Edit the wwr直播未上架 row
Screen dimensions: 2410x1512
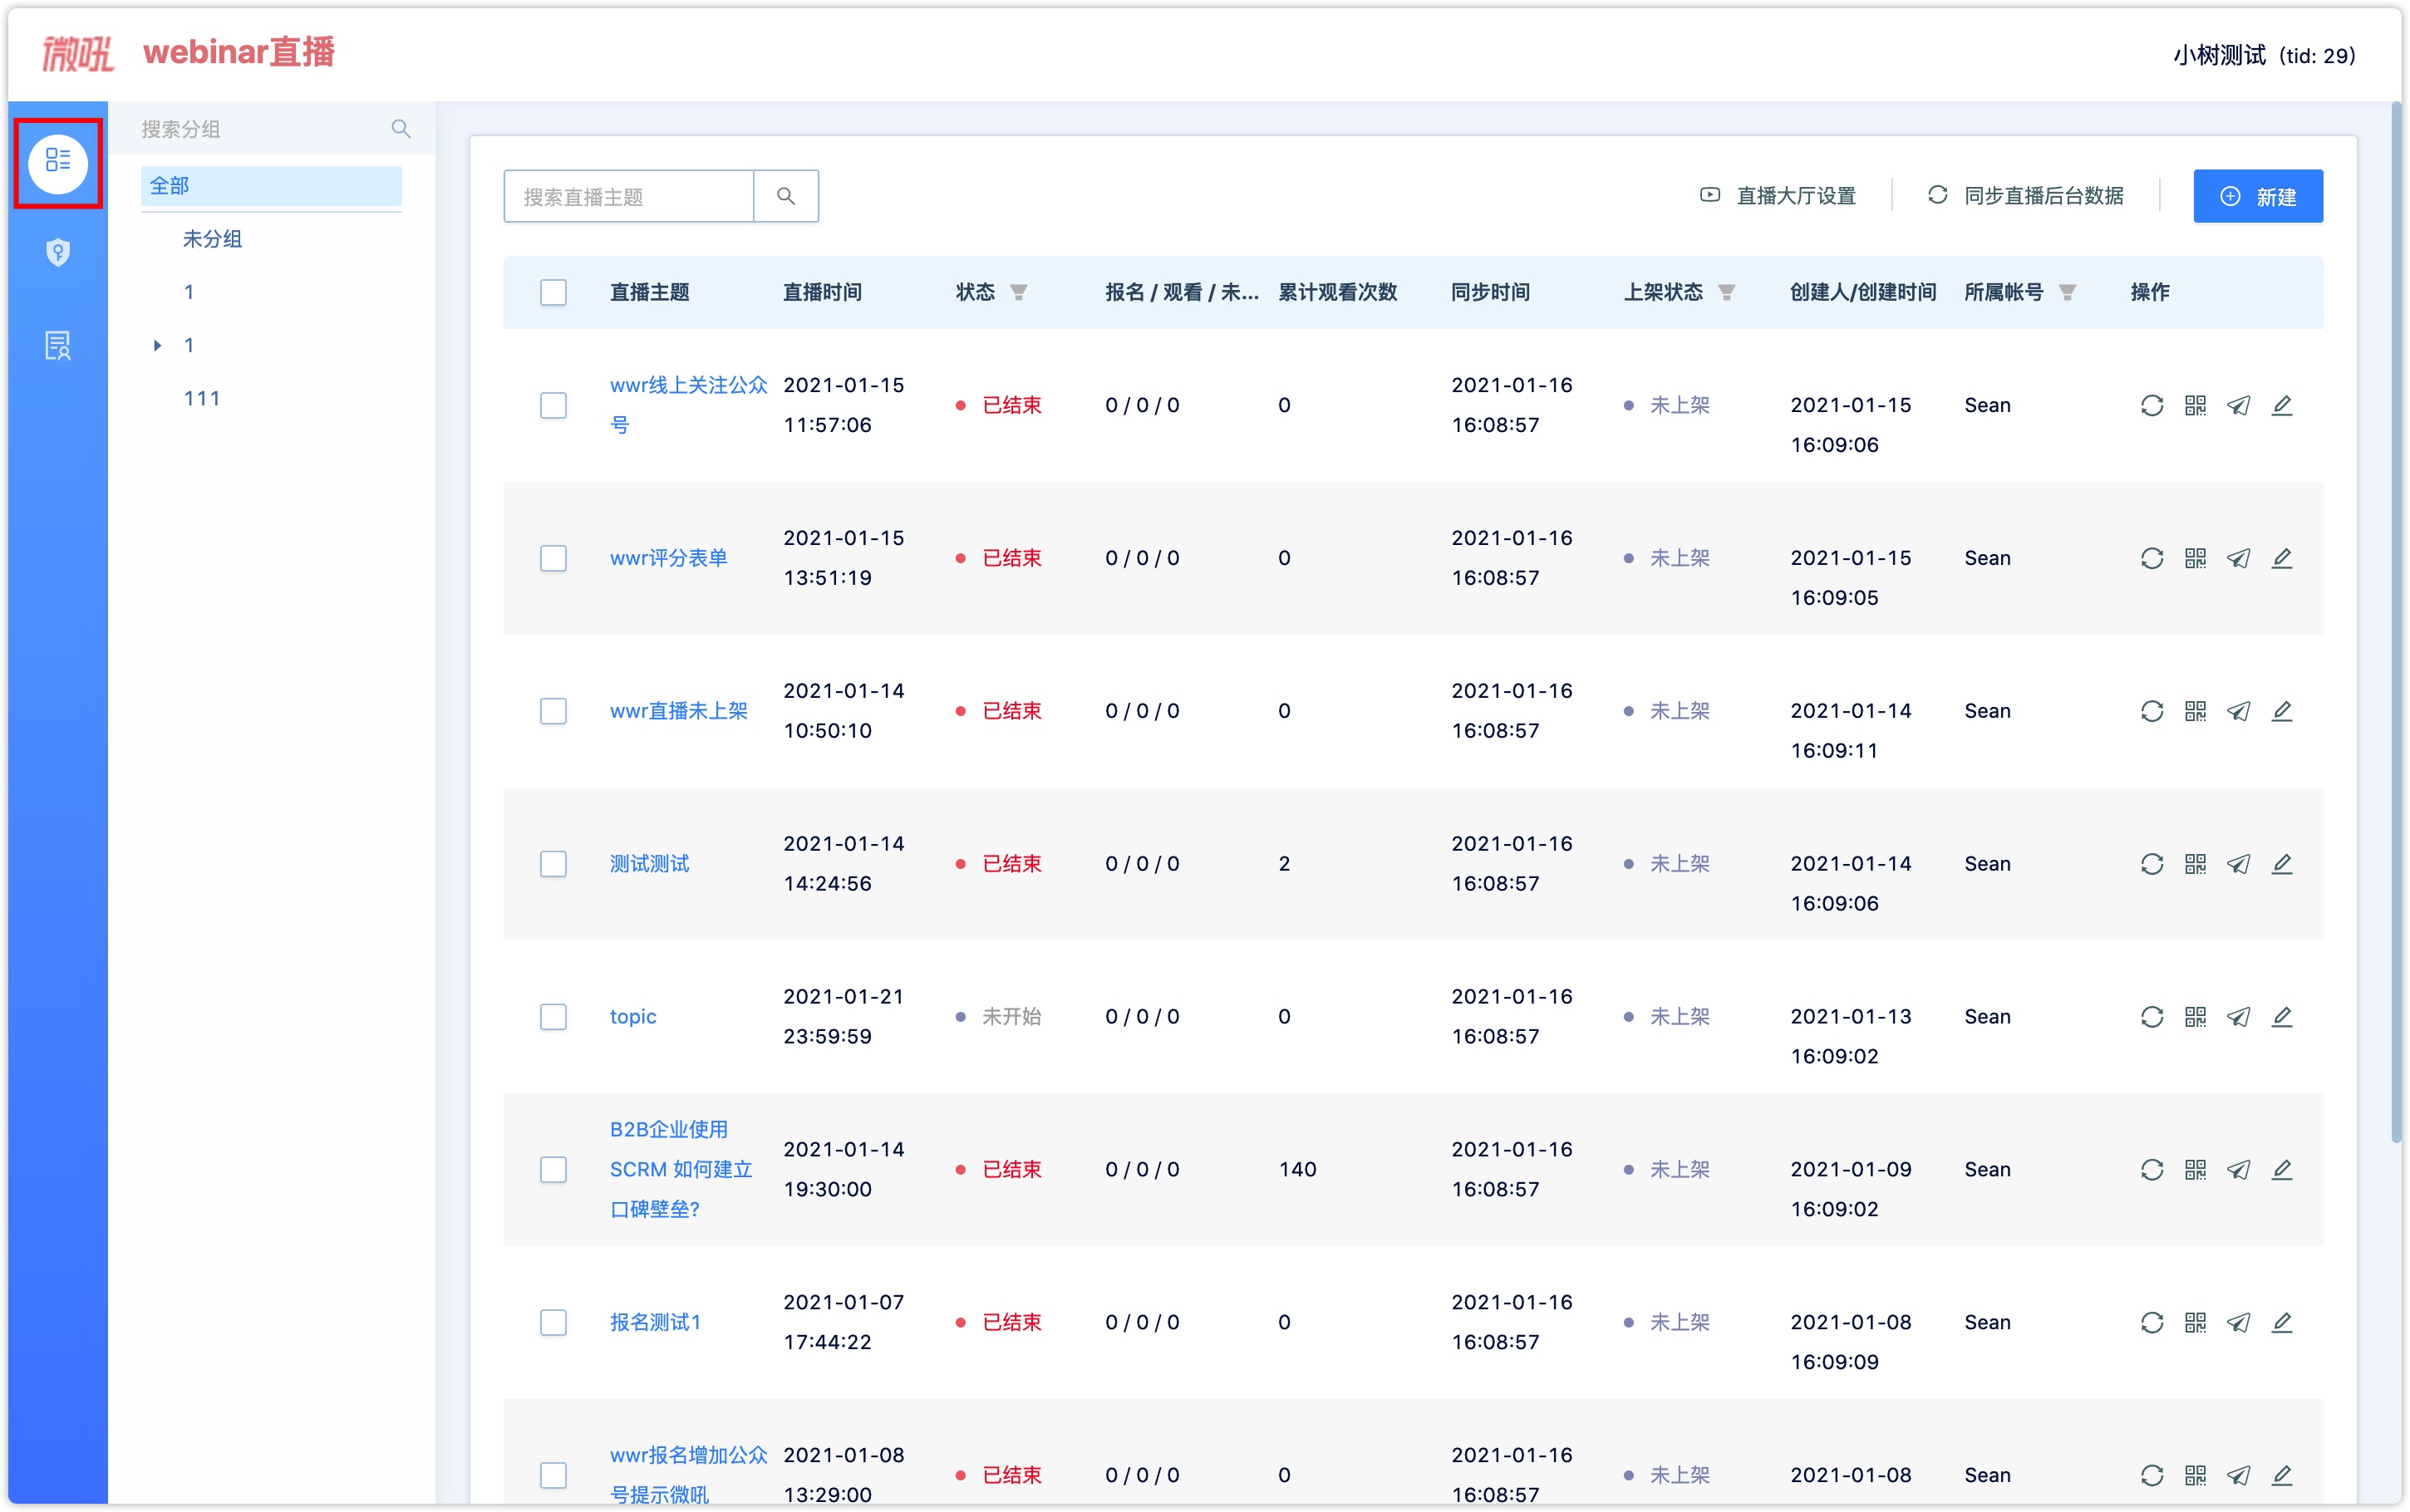(x=2281, y=711)
